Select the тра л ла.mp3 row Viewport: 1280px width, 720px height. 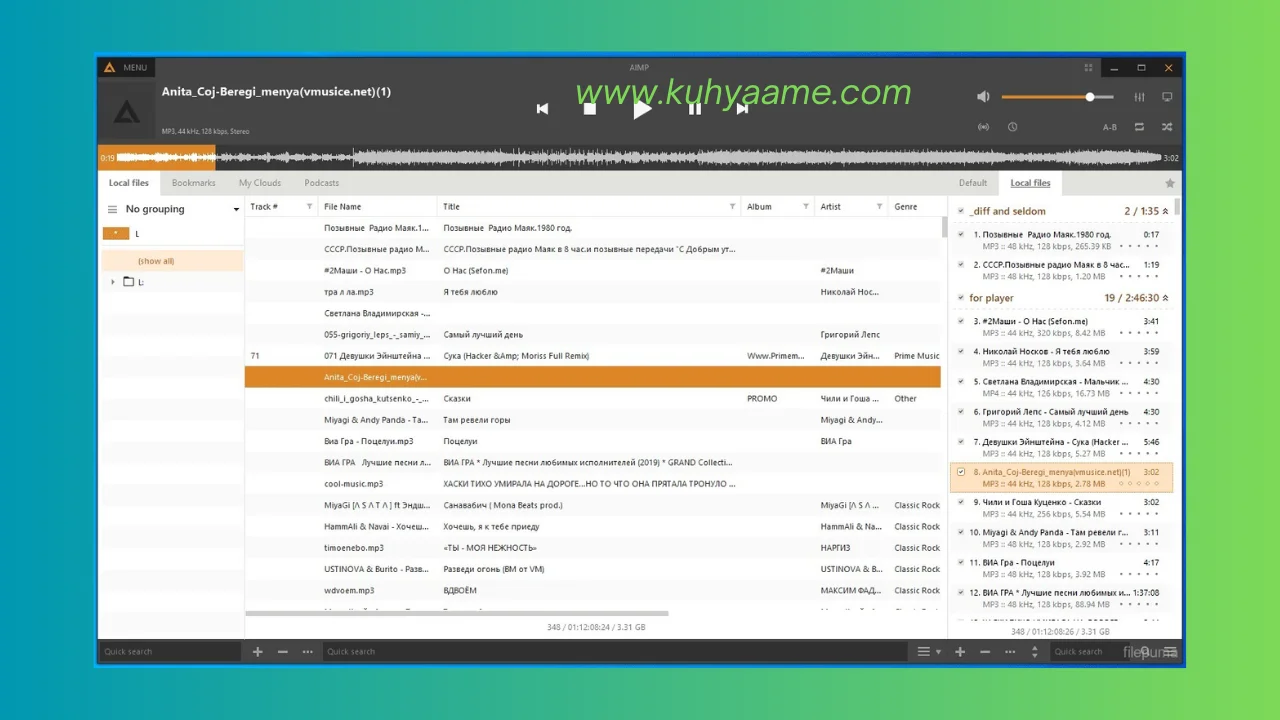click(592, 292)
